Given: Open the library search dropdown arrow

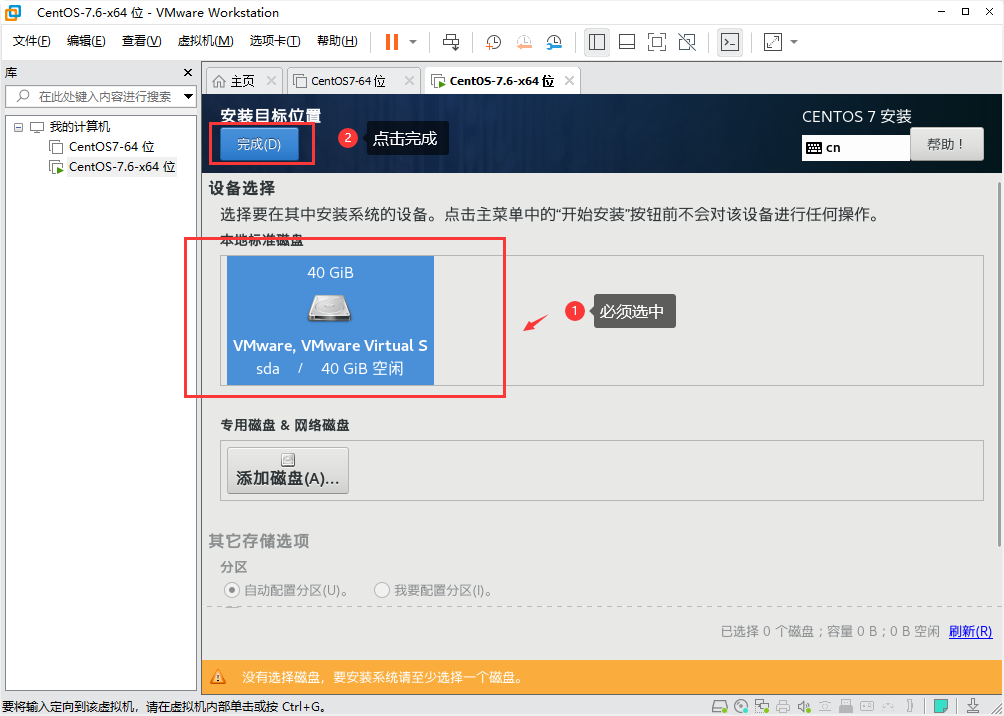Looking at the screenshot, I should pos(188,97).
